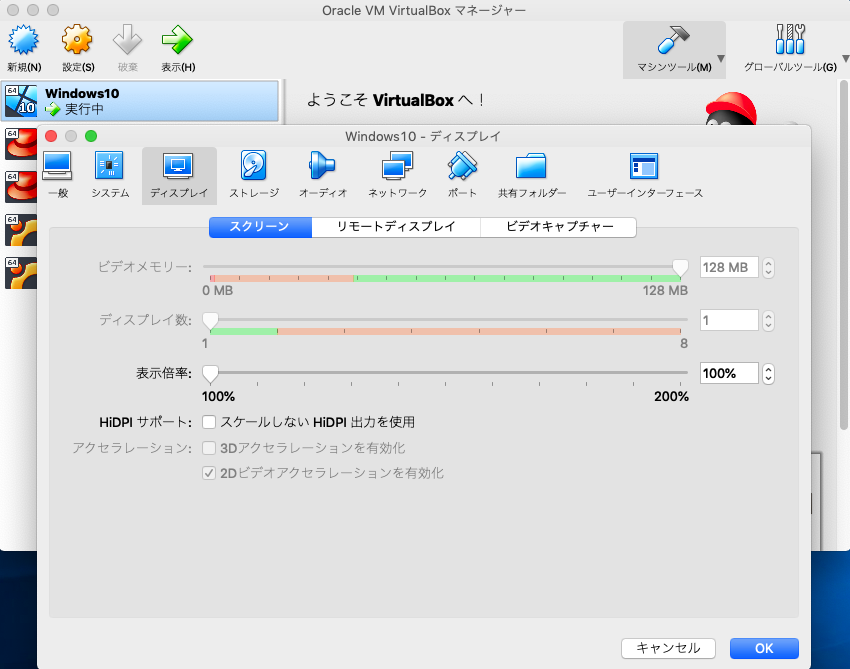Image resolution: width=850 pixels, height=669 pixels.
Task: Toggle 2Dビデオアクセラレーションを有効化 checkbox
Action: tap(209, 473)
